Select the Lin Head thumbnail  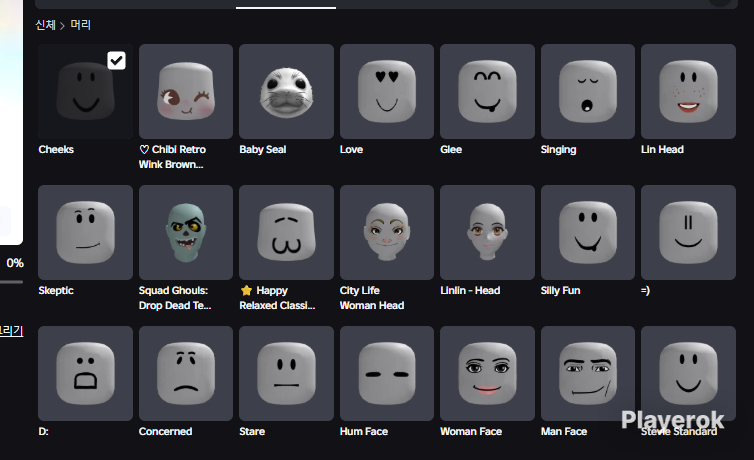click(x=688, y=91)
